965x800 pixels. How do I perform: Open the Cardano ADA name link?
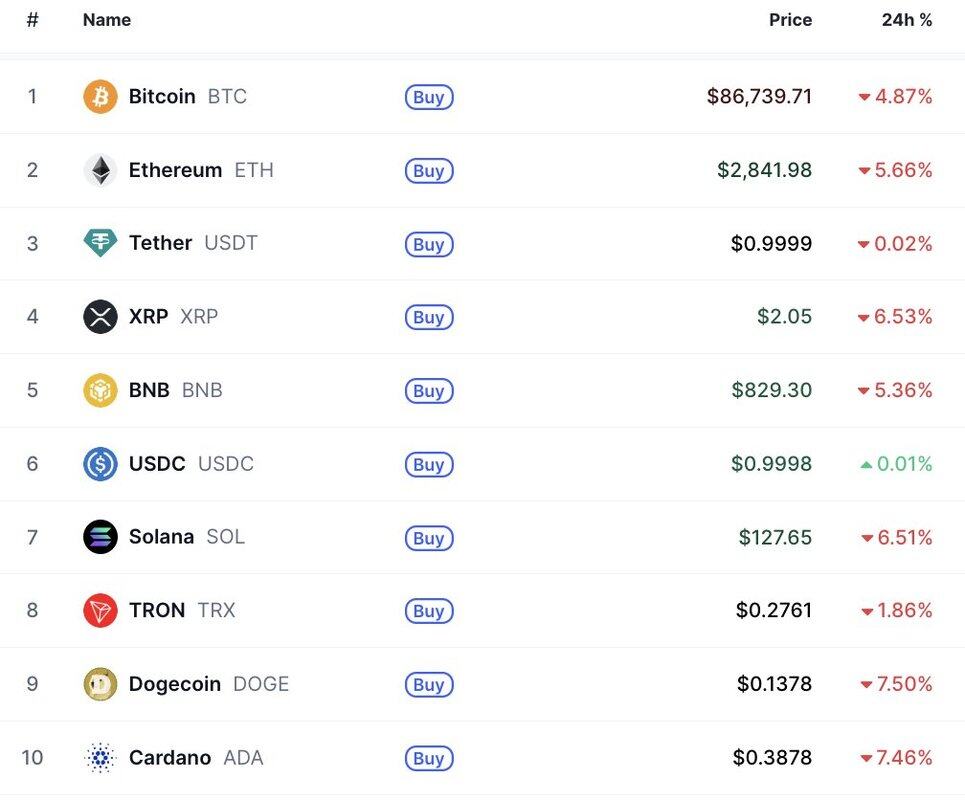click(x=170, y=758)
